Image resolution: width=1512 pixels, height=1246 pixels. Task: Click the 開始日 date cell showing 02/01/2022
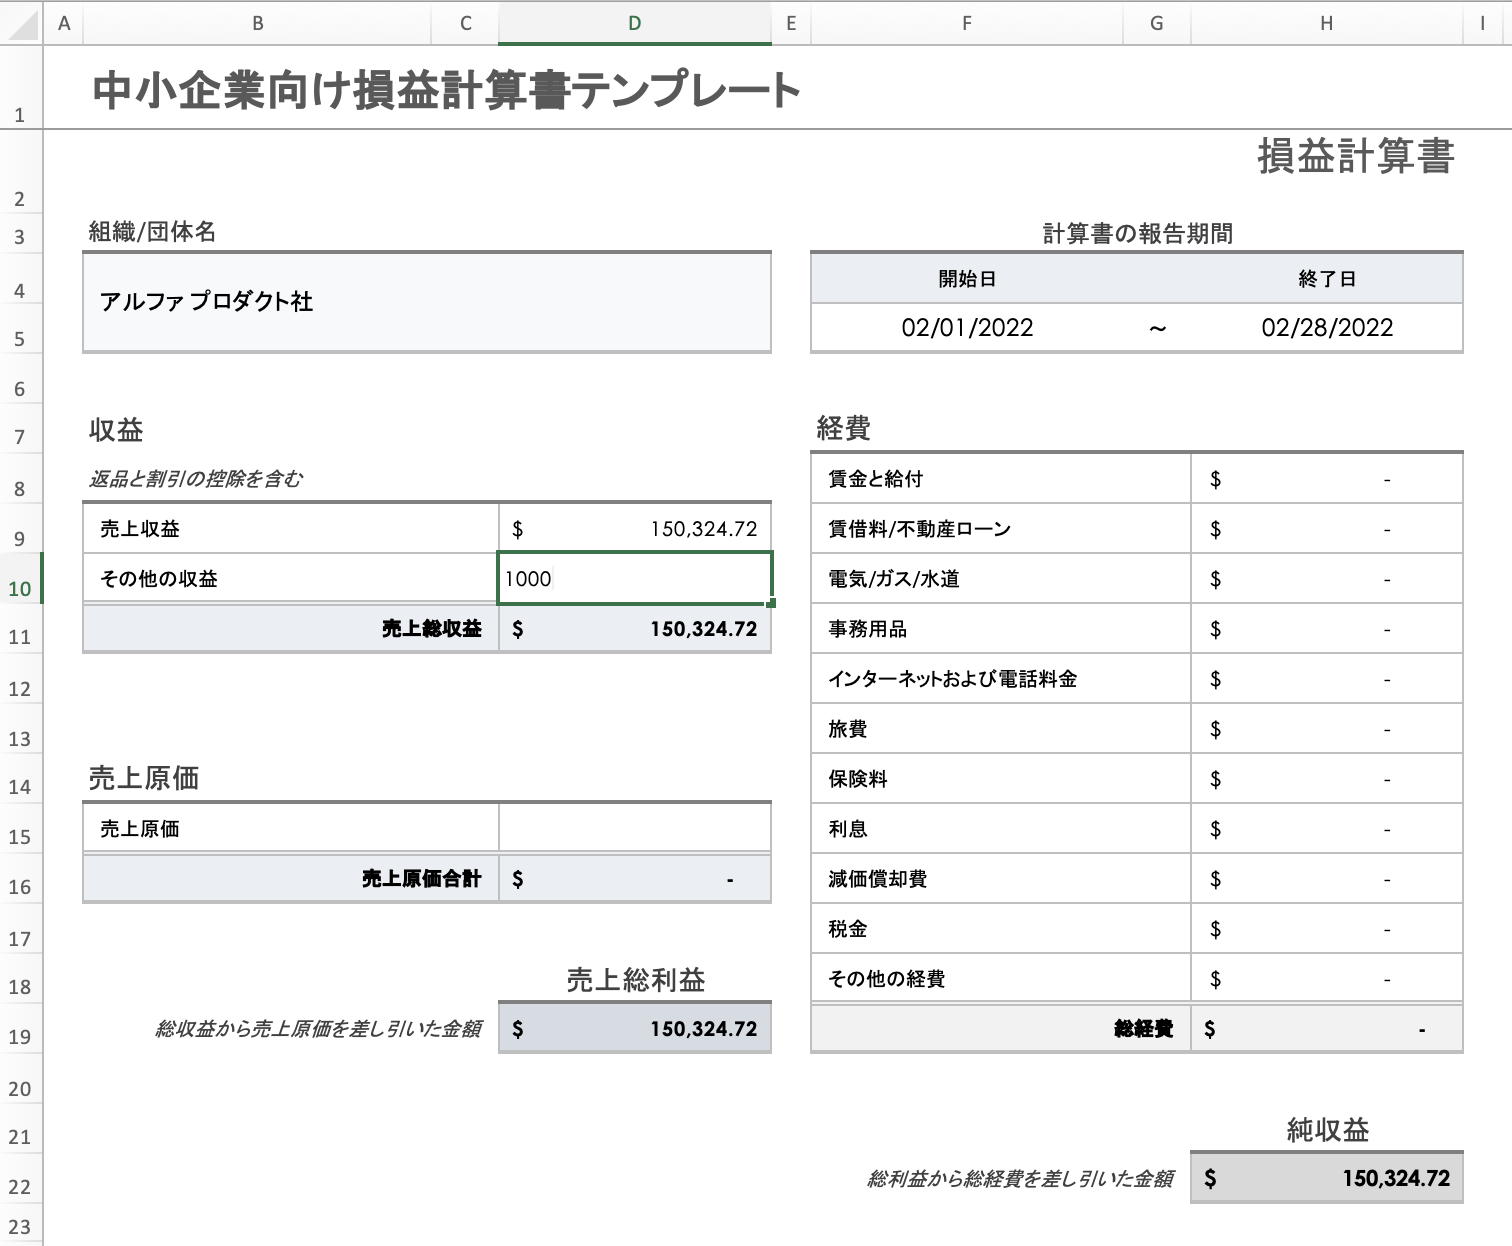967,327
